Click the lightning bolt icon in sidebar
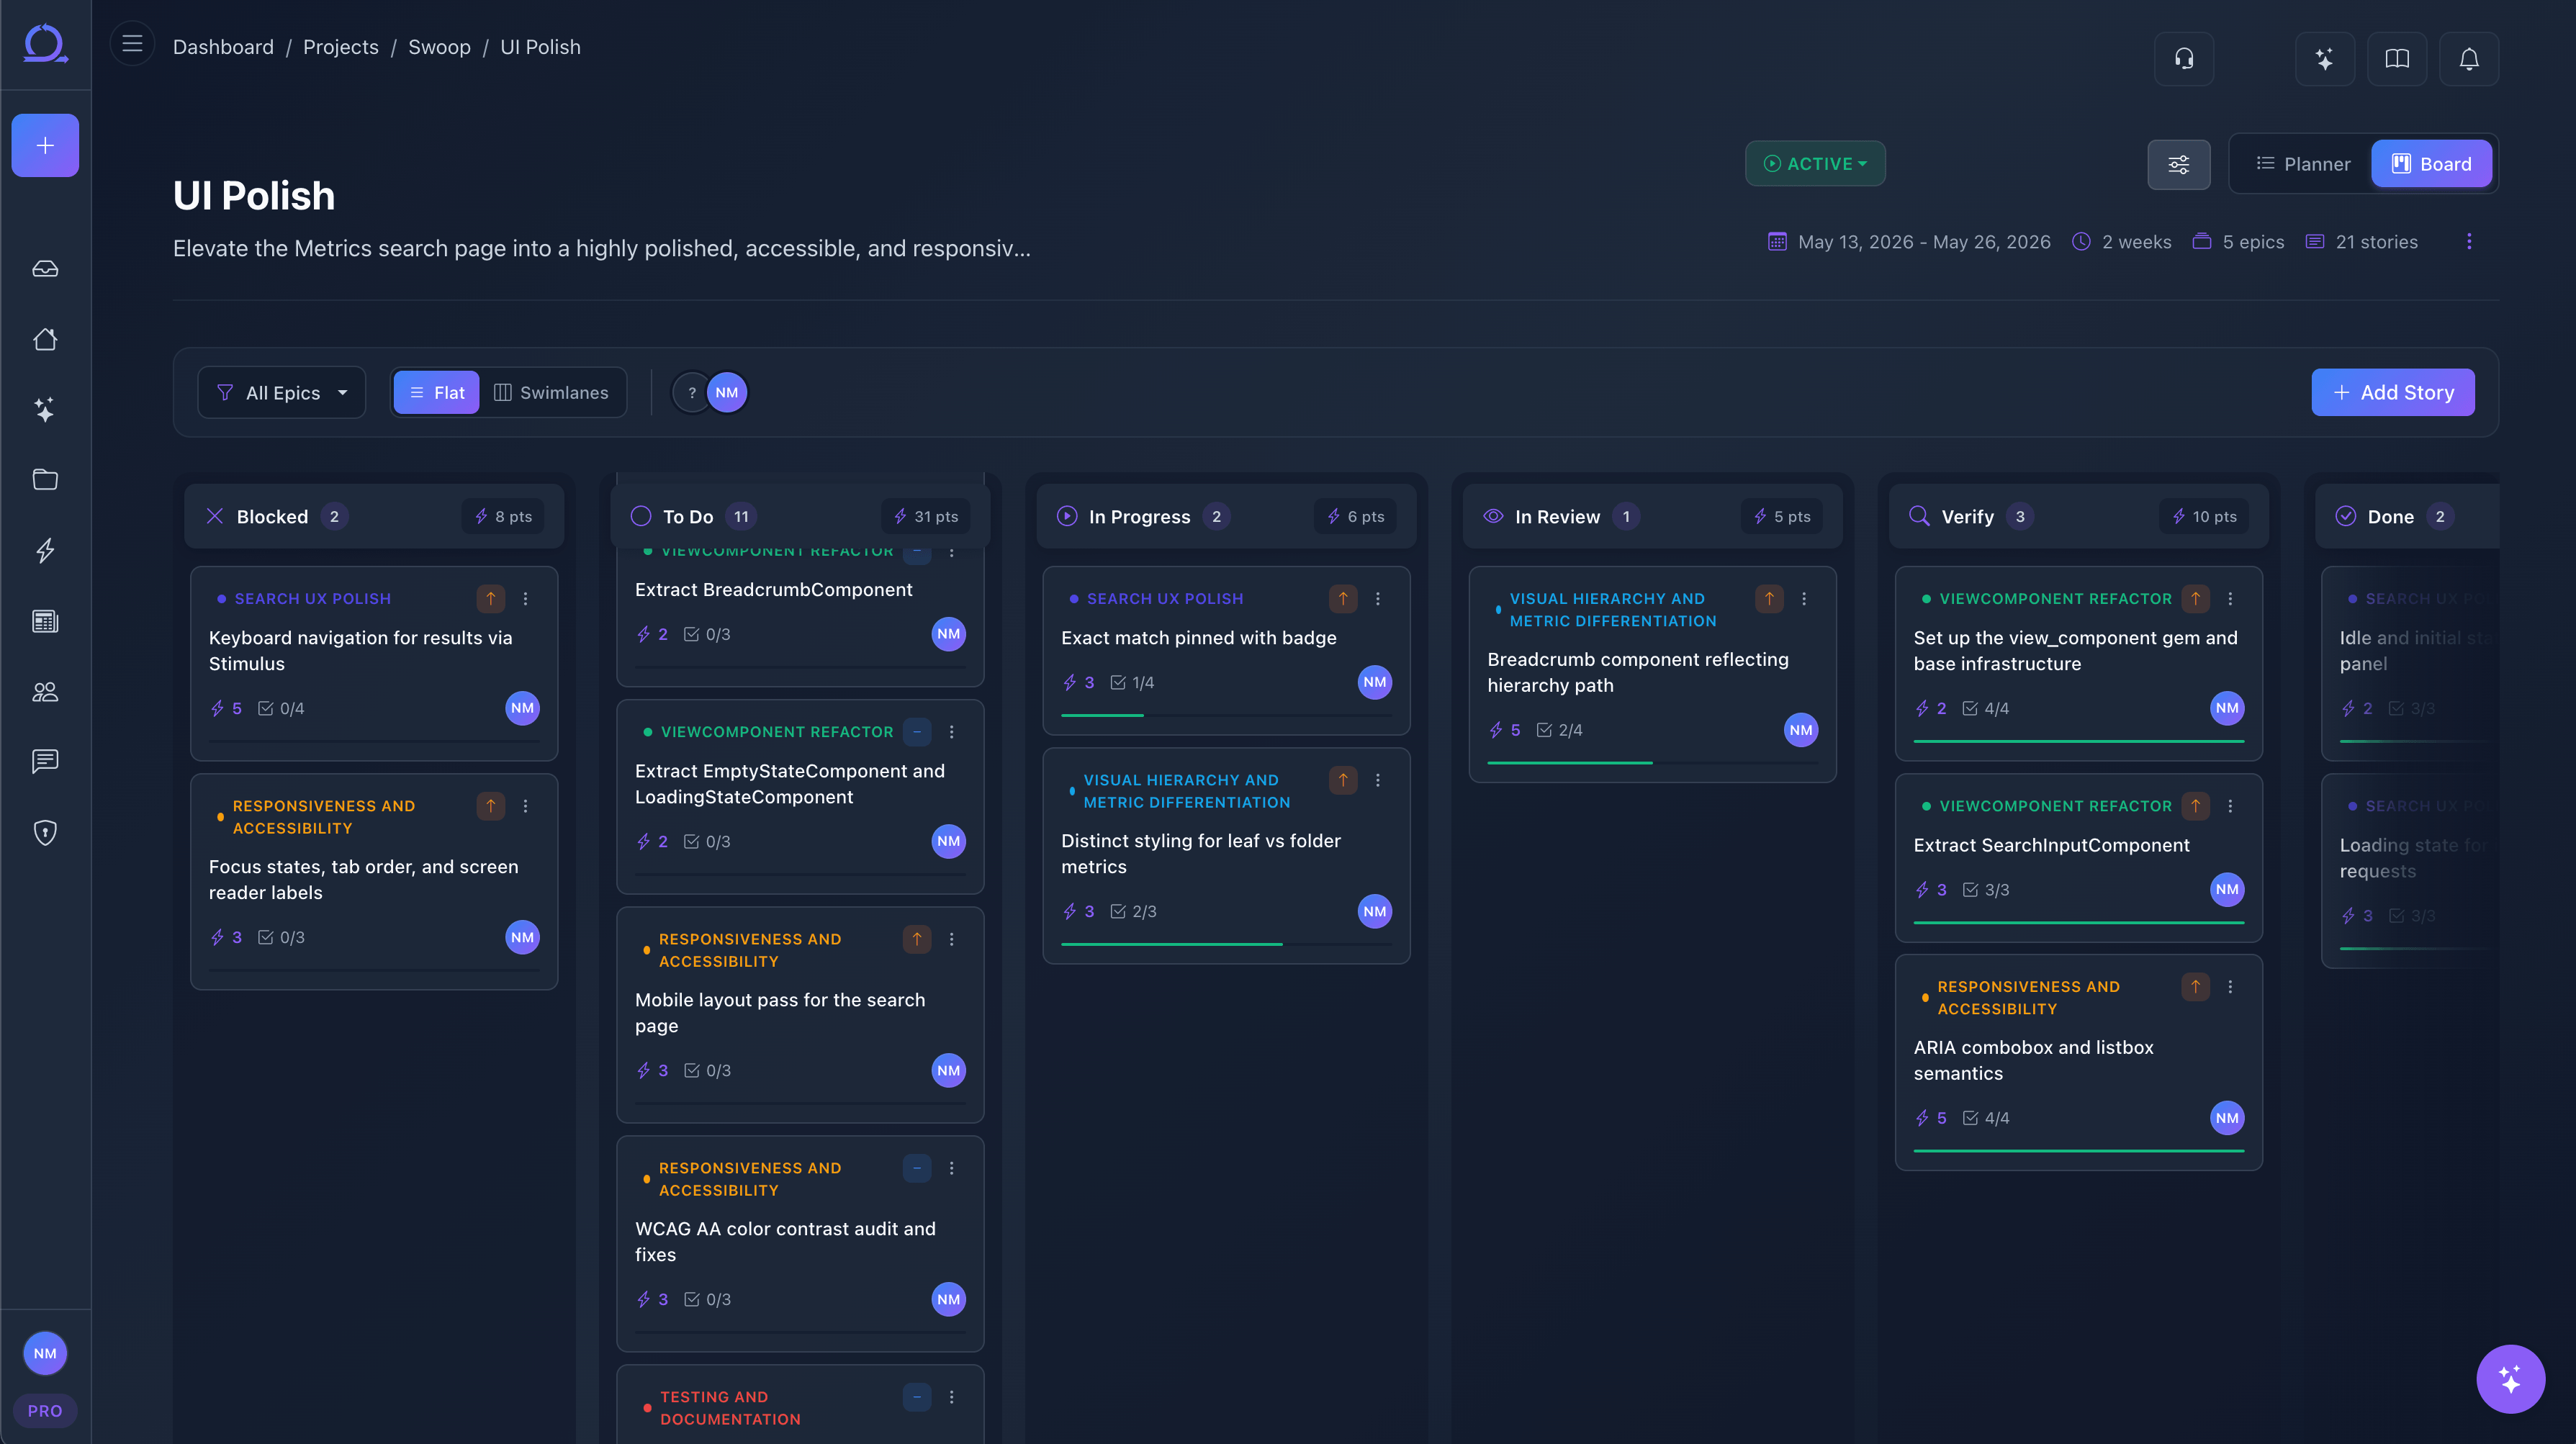2576x1444 pixels. pos(45,550)
